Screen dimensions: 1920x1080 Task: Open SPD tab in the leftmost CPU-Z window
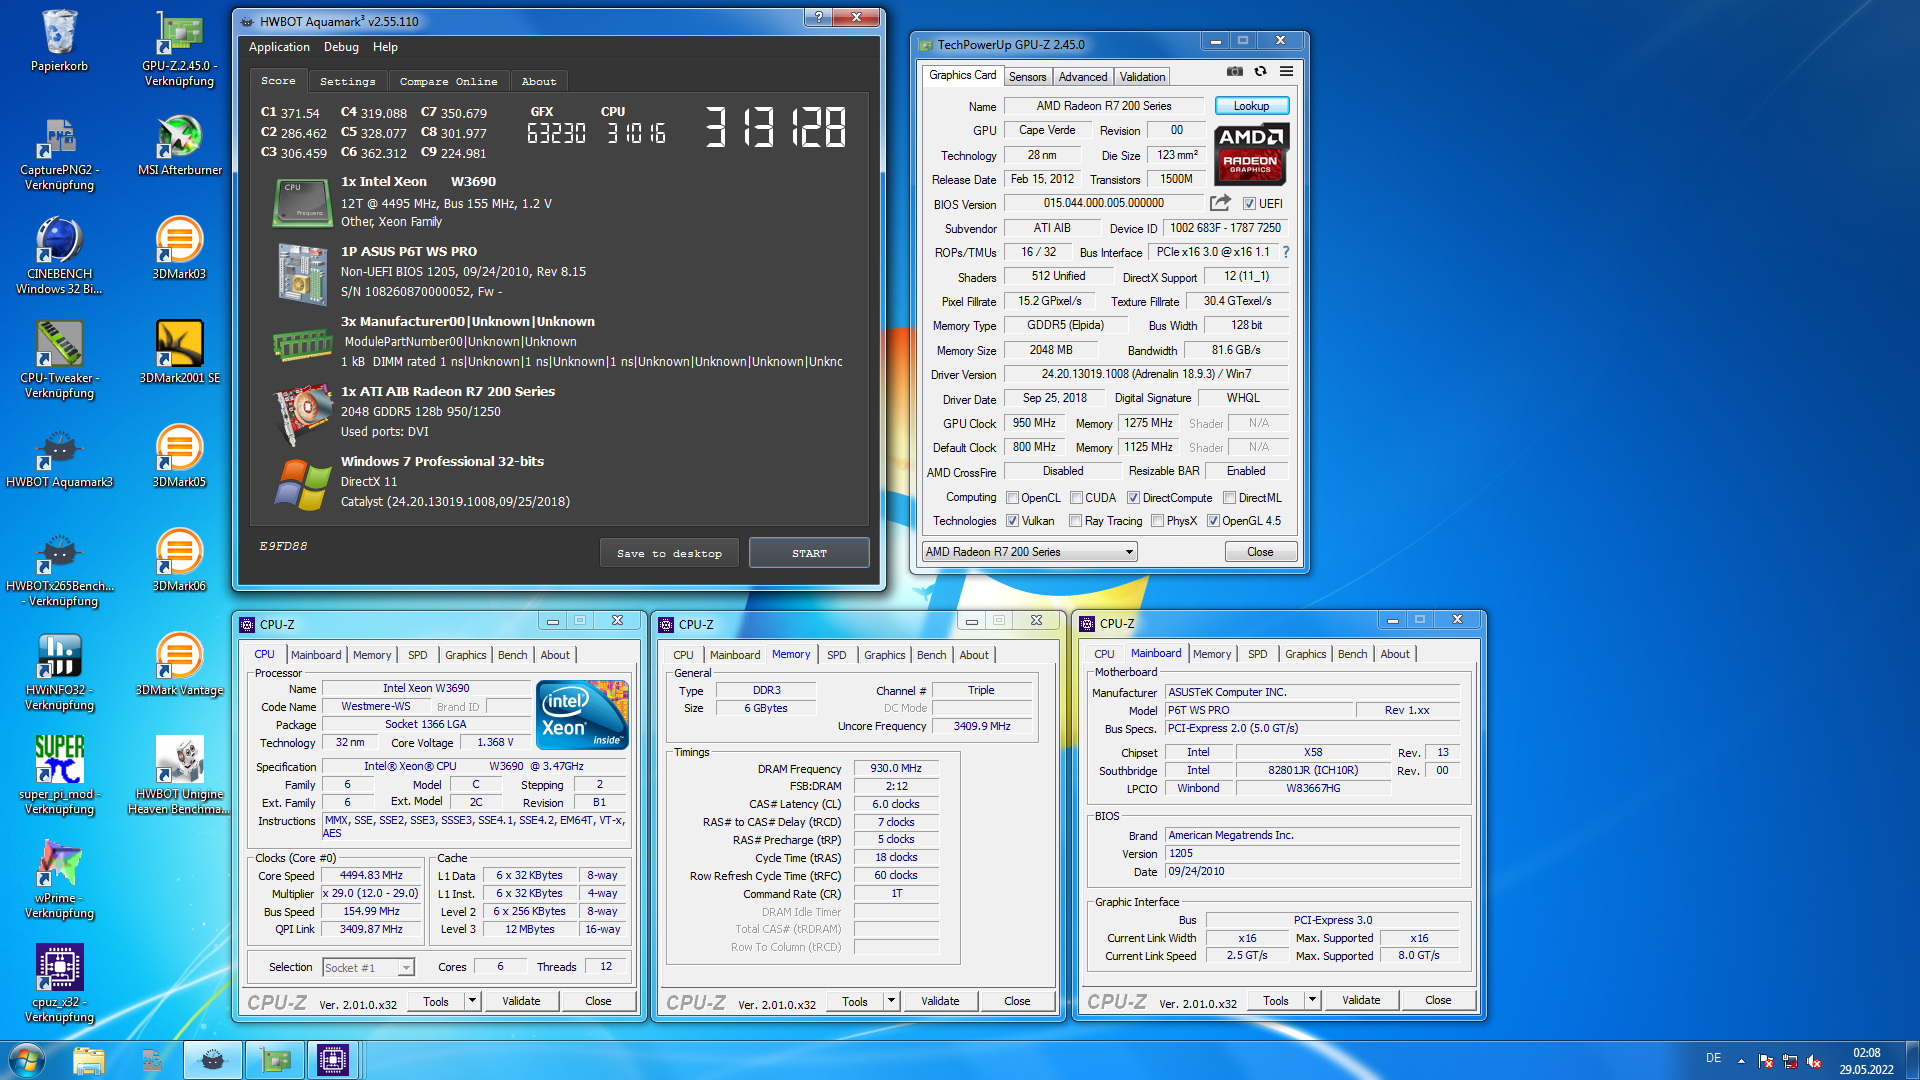tap(418, 655)
